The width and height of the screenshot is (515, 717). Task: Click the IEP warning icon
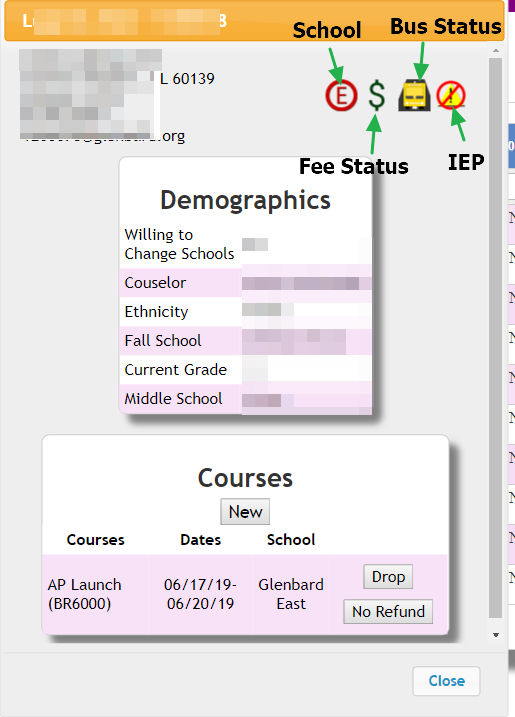pyautogui.click(x=451, y=96)
